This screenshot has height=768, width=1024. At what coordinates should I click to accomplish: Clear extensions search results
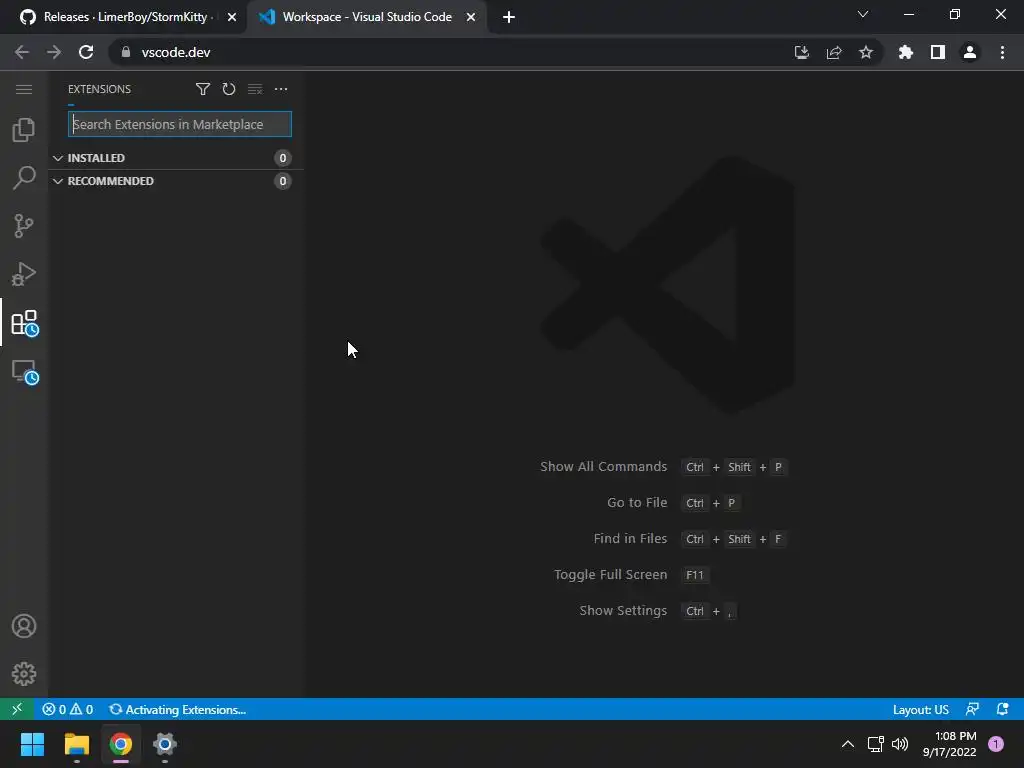pyautogui.click(x=255, y=89)
